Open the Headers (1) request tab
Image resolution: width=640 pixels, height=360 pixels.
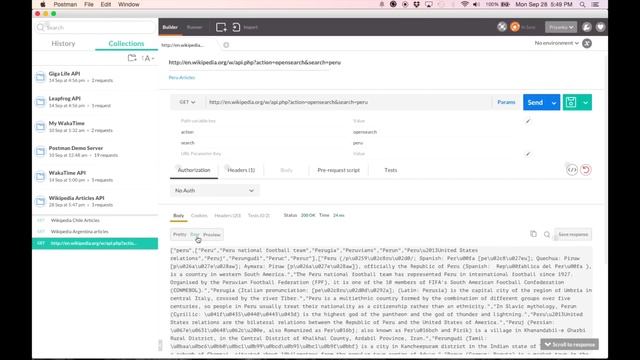241,170
